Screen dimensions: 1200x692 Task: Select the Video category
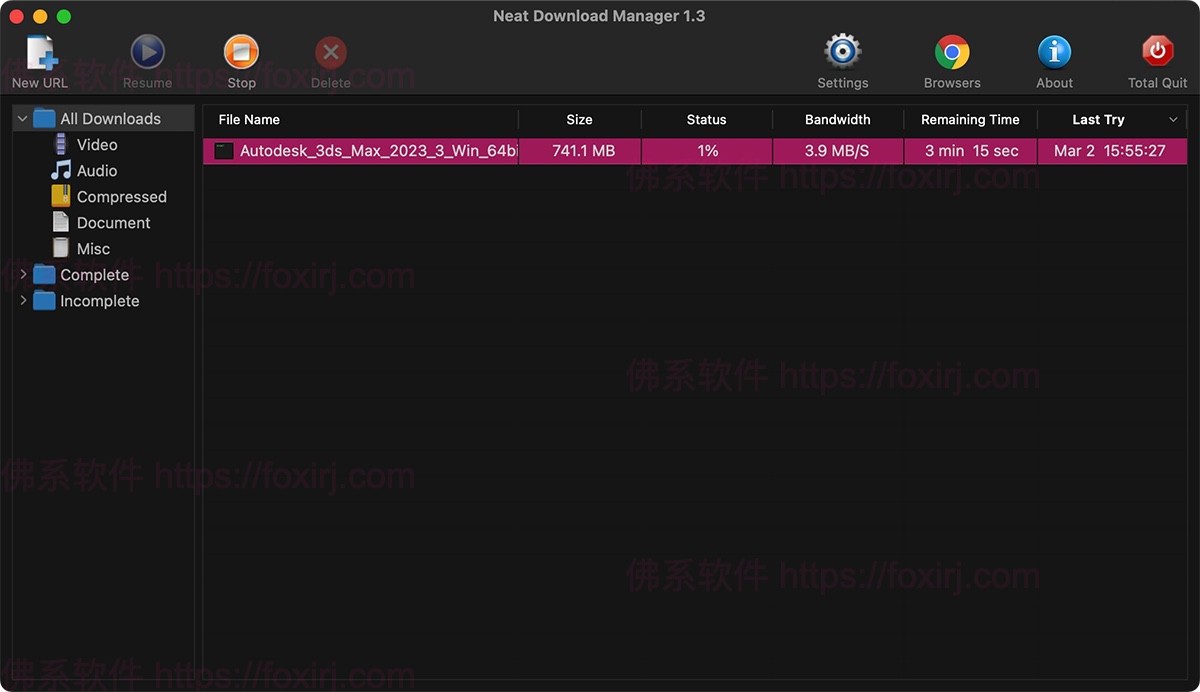click(96, 144)
